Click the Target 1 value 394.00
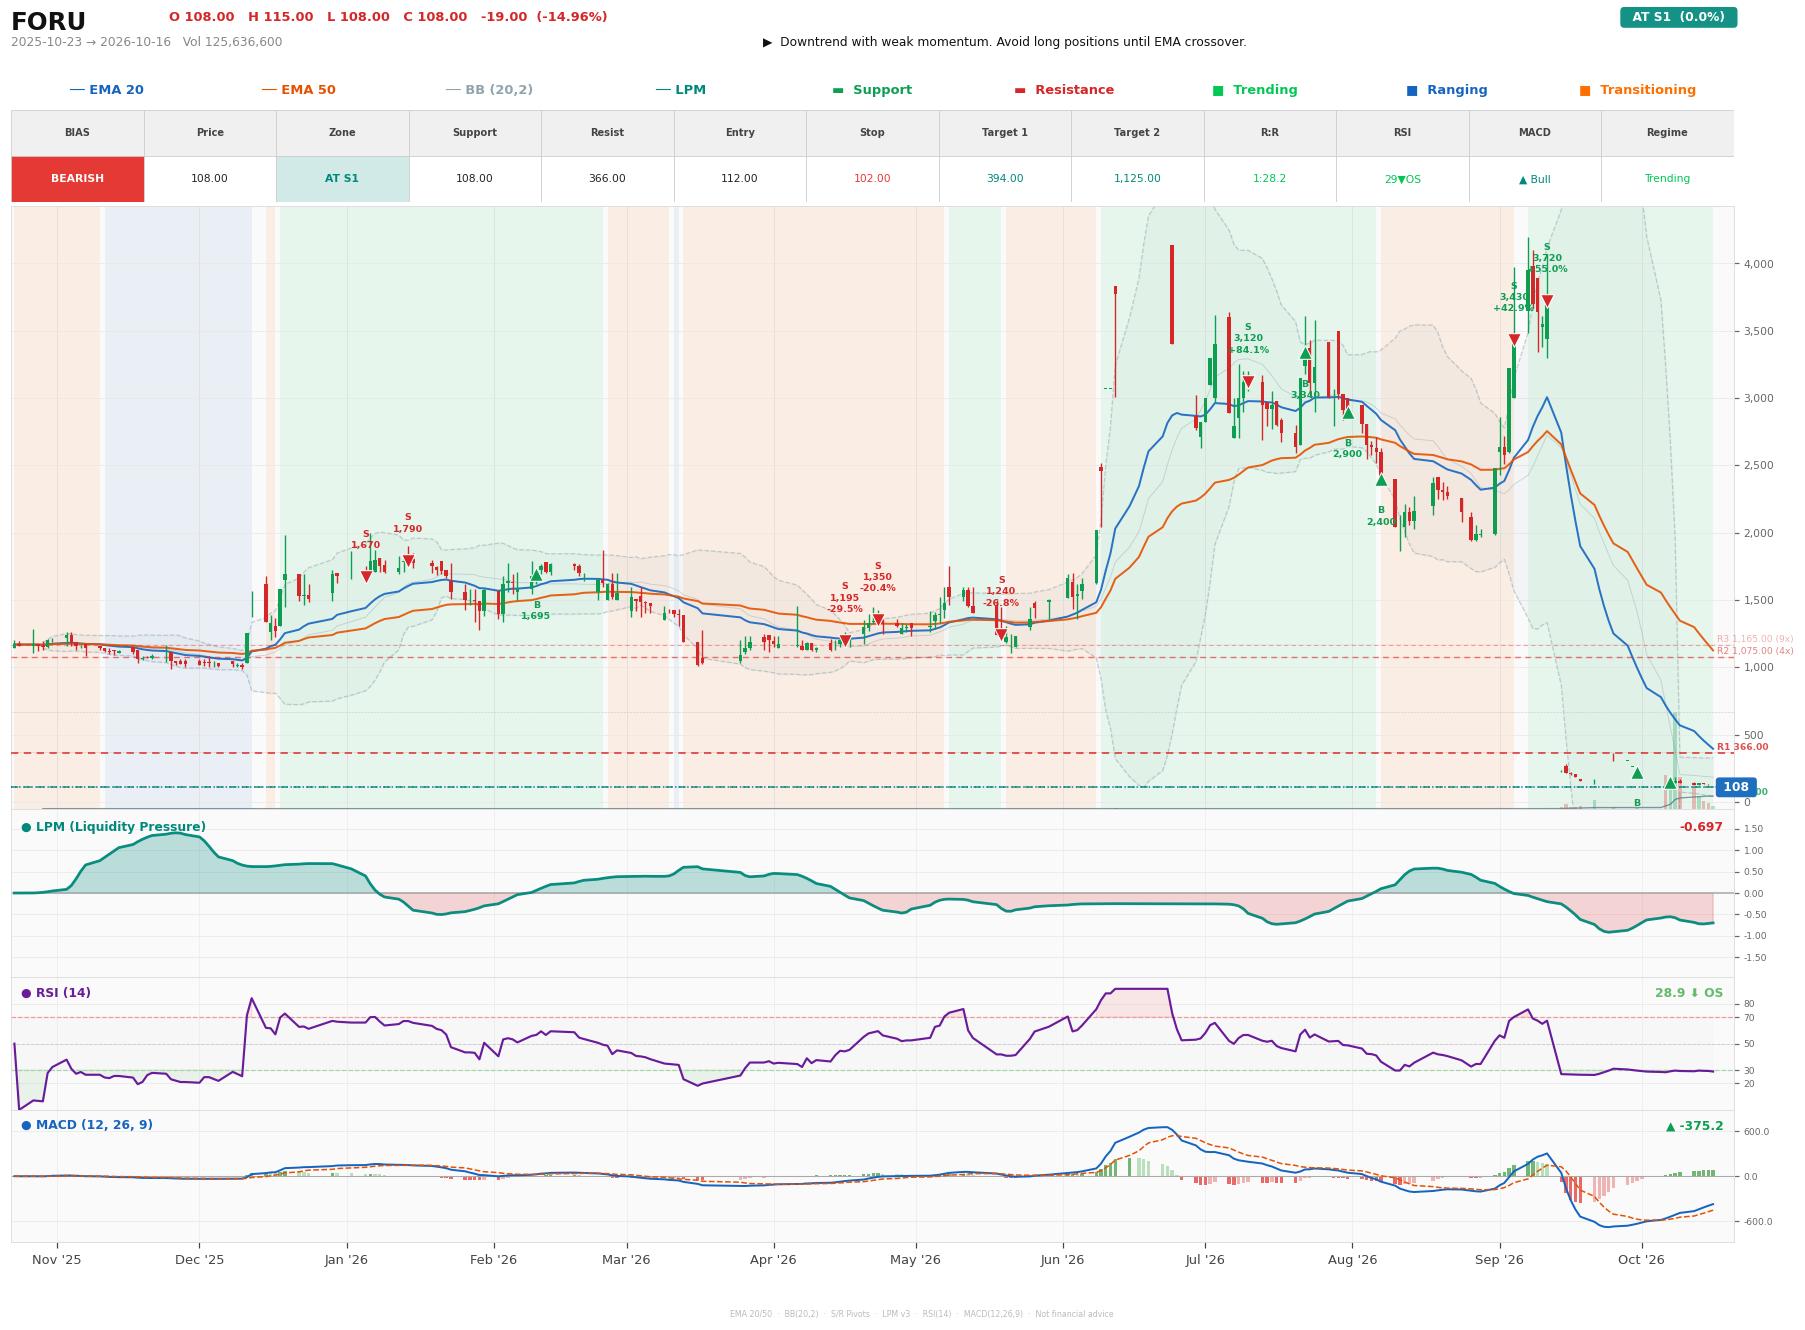 click(1005, 179)
